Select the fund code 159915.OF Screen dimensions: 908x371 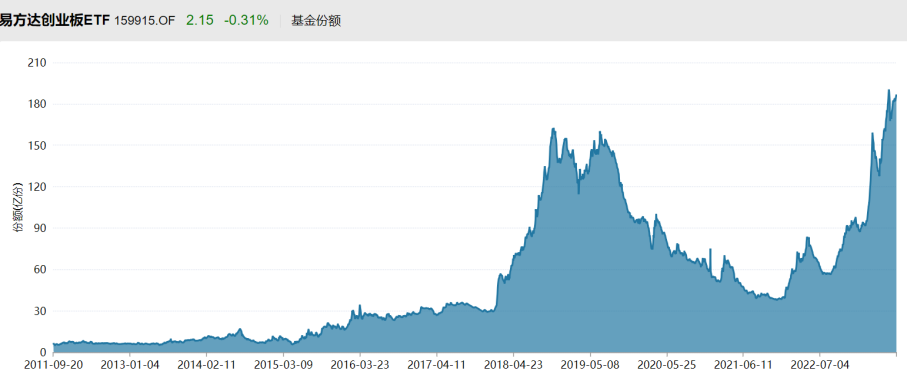coord(144,21)
